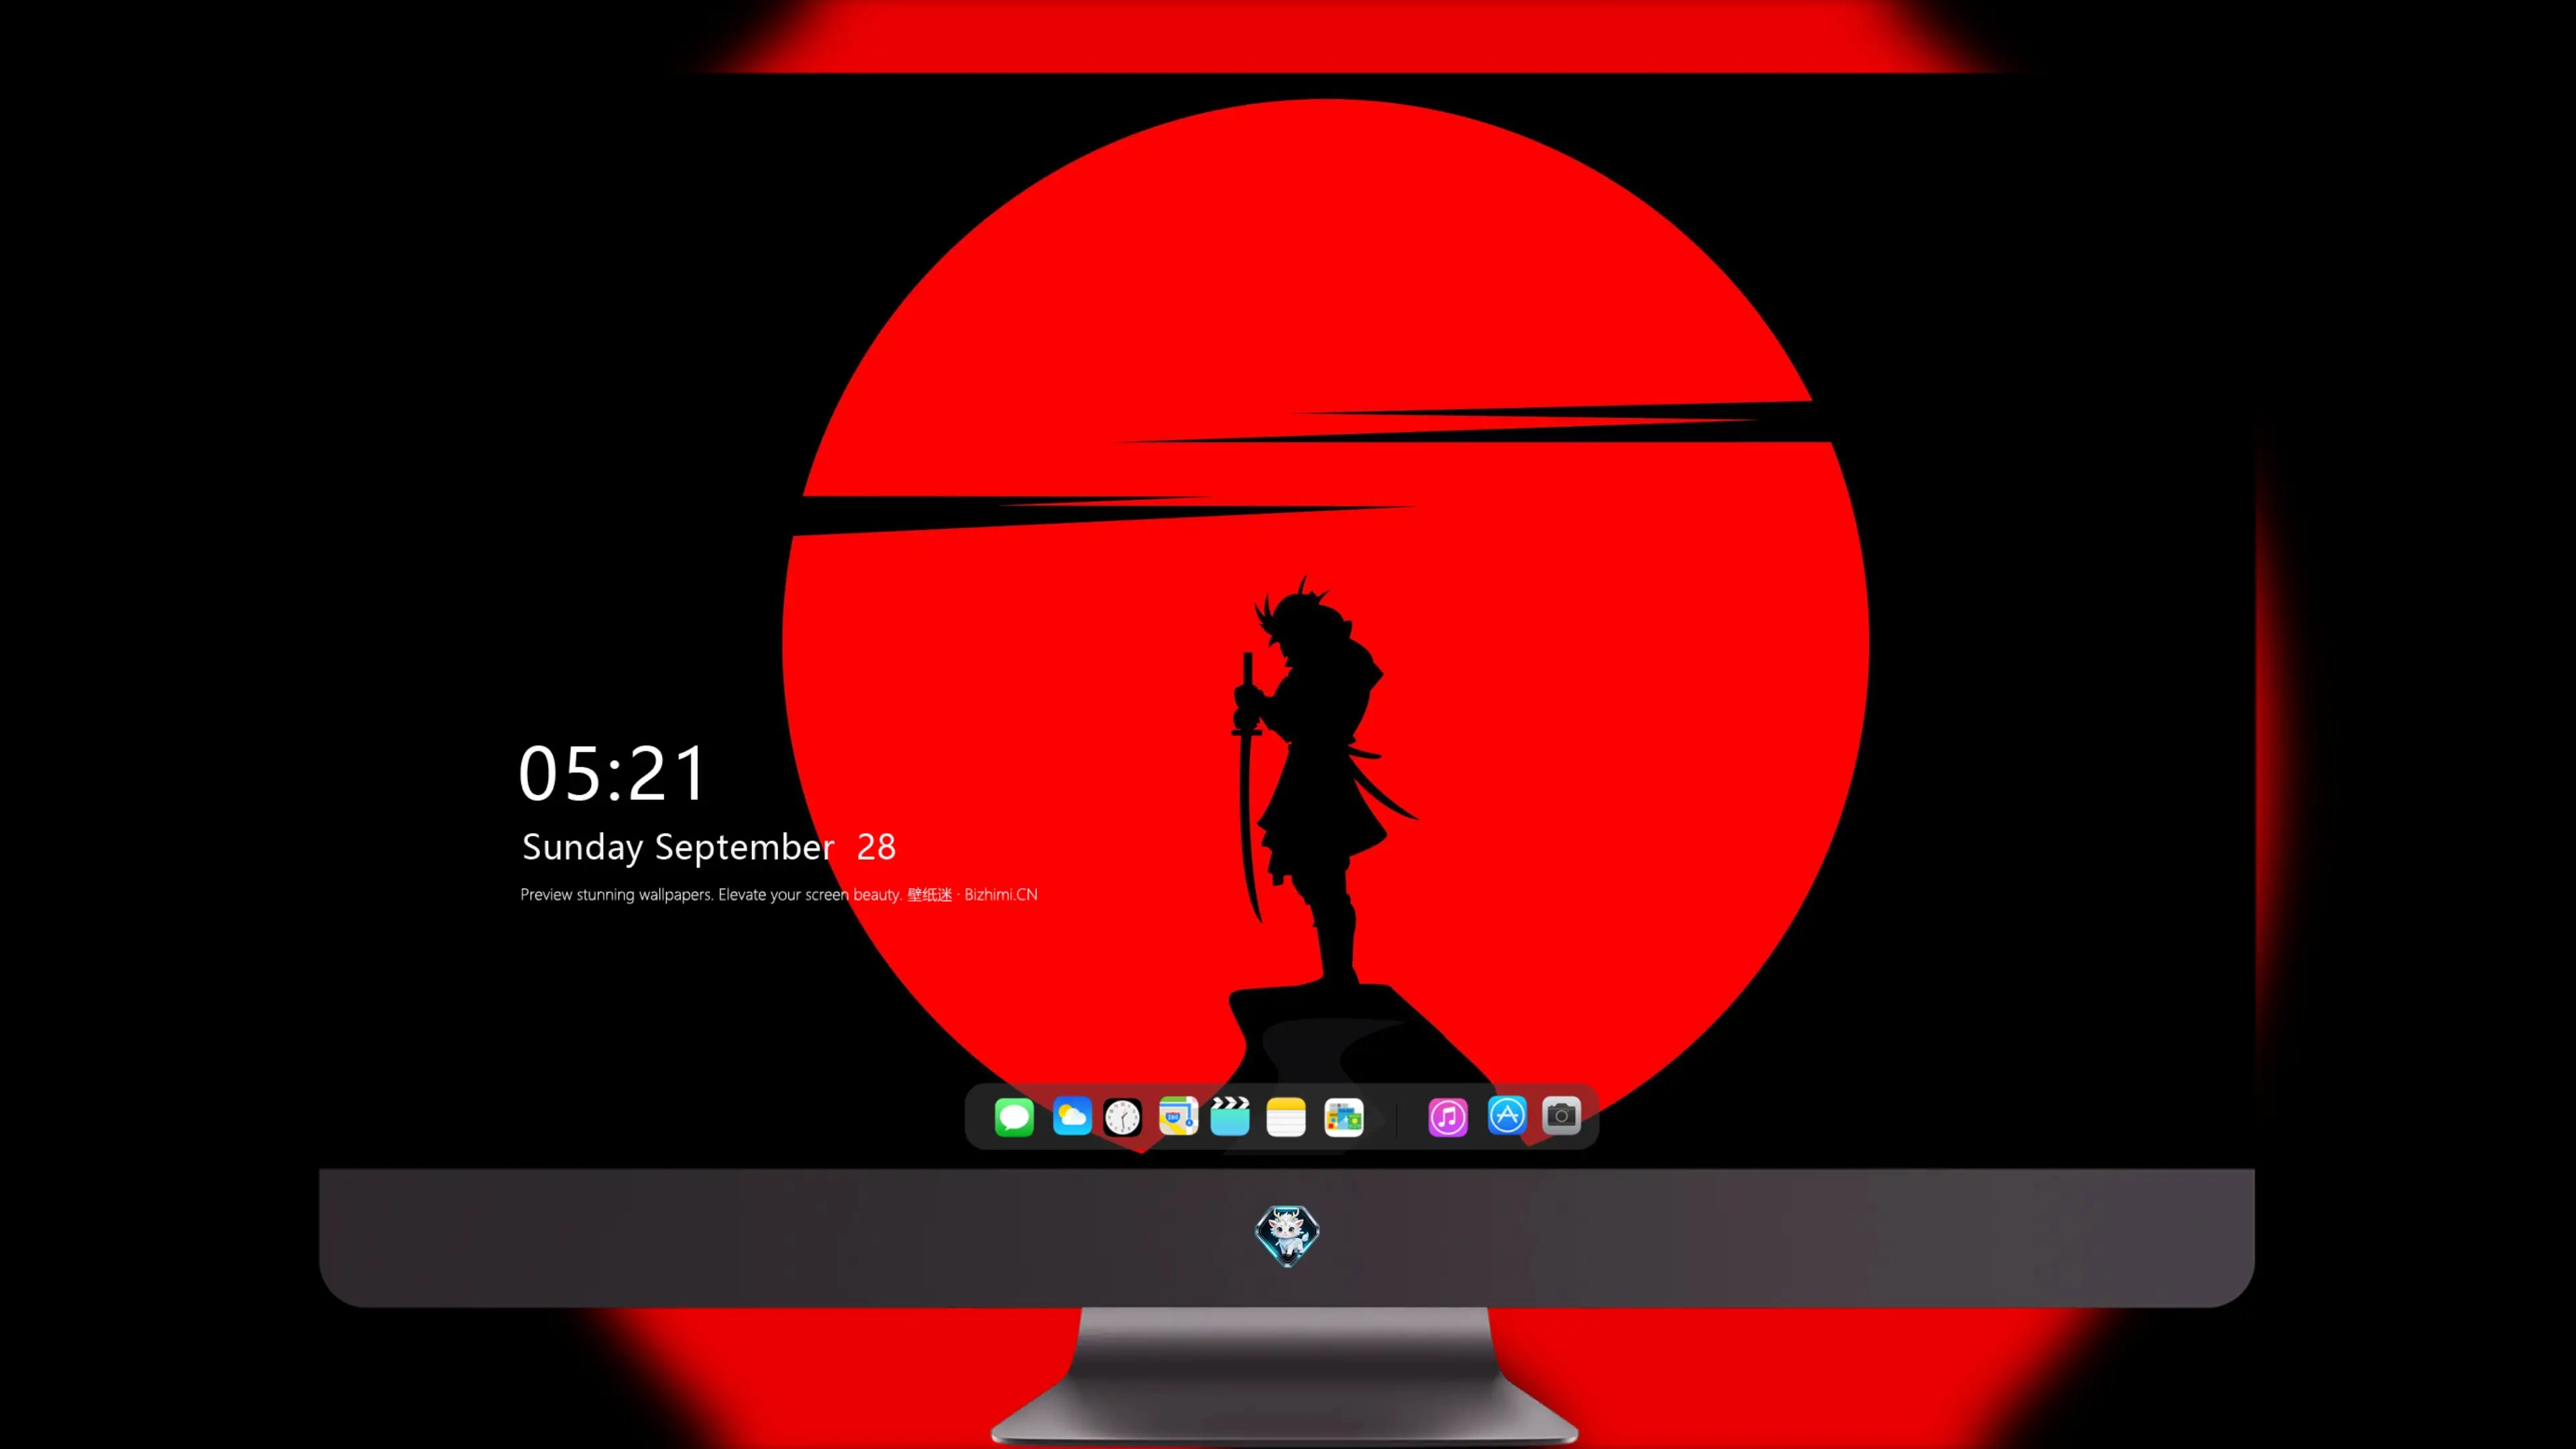Click the Sunday September 28 date text
Image resolution: width=2576 pixels, height=1449 pixels.
[709, 847]
